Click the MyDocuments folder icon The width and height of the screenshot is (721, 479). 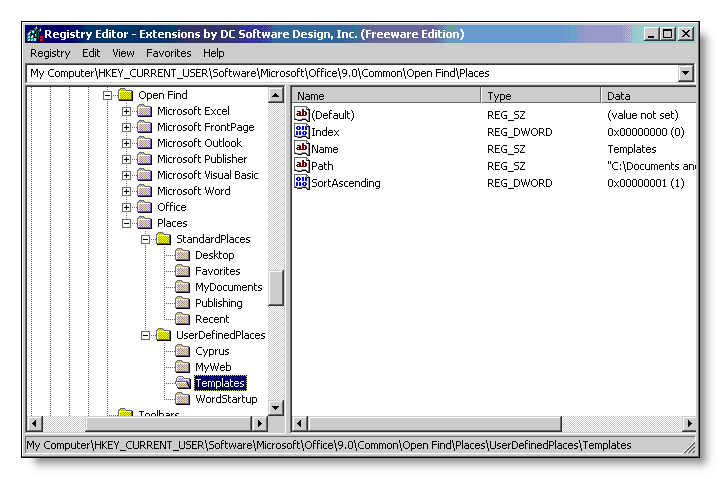tap(183, 287)
